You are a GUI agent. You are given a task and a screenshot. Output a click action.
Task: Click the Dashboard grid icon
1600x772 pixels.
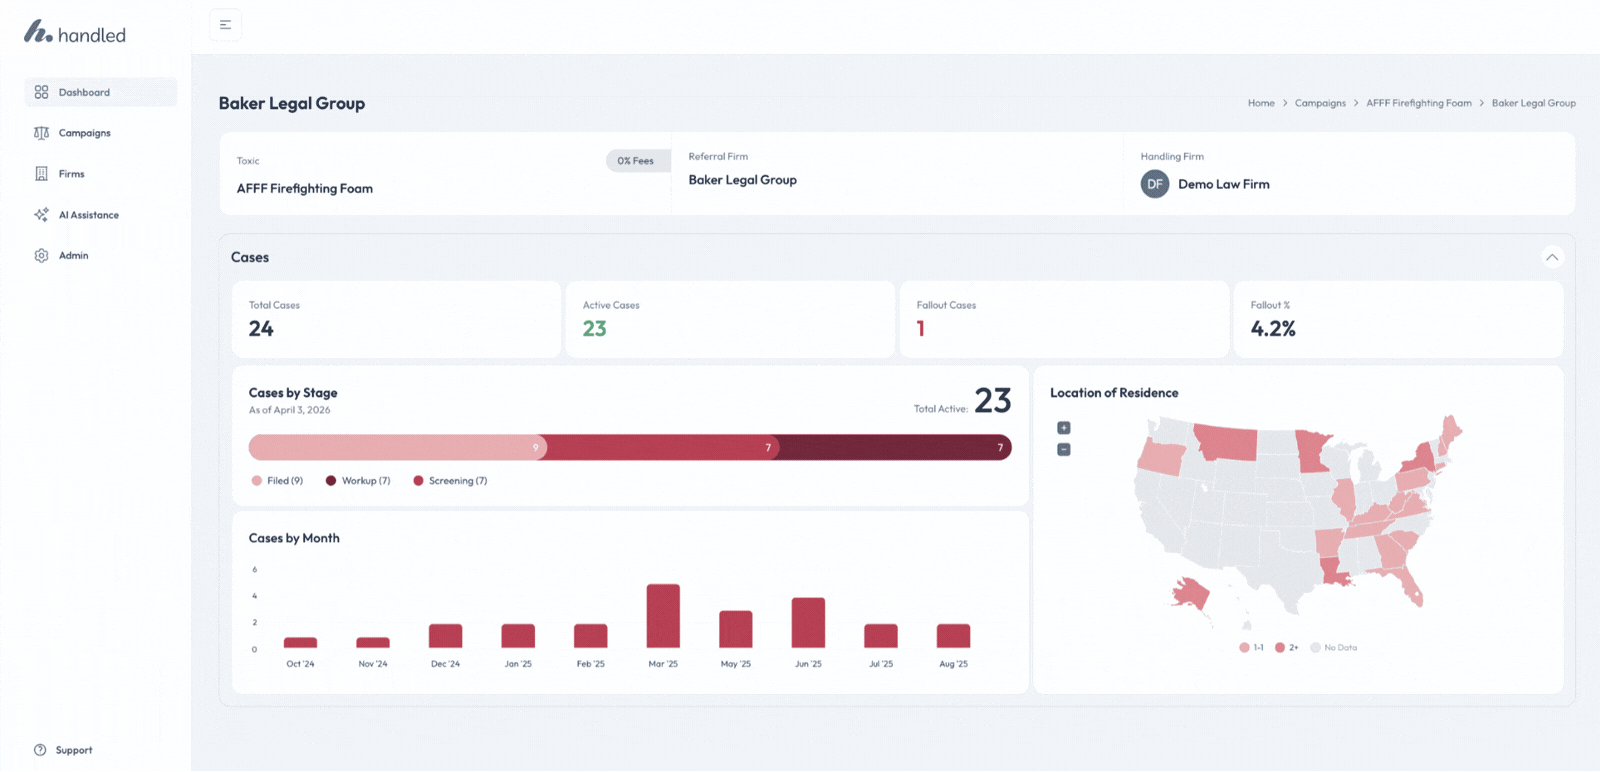(x=41, y=92)
